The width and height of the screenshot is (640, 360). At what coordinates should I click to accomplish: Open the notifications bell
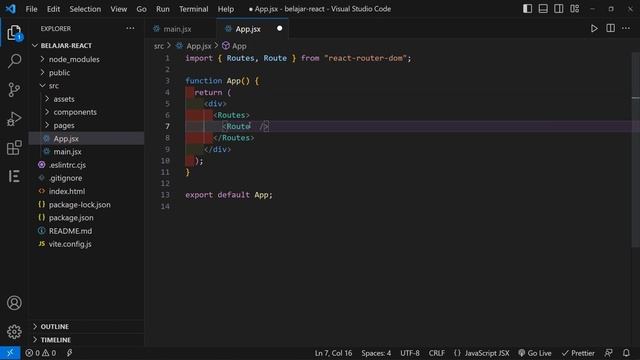tap(626, 353)
